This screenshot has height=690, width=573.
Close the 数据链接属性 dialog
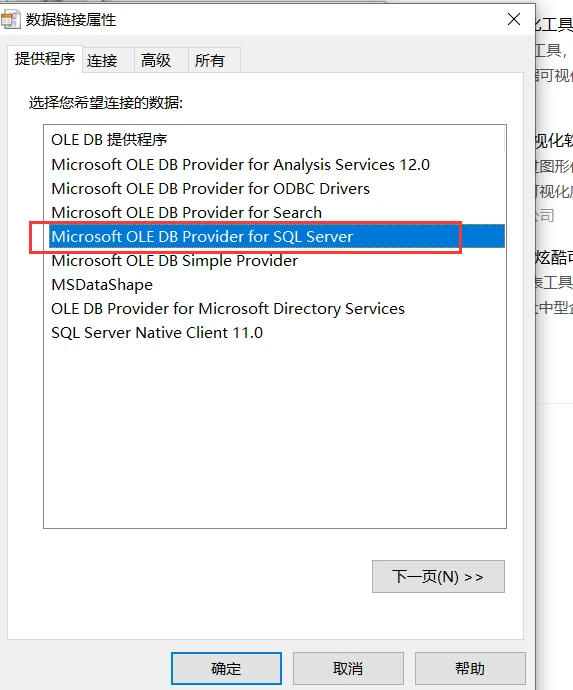coord(514,19)
